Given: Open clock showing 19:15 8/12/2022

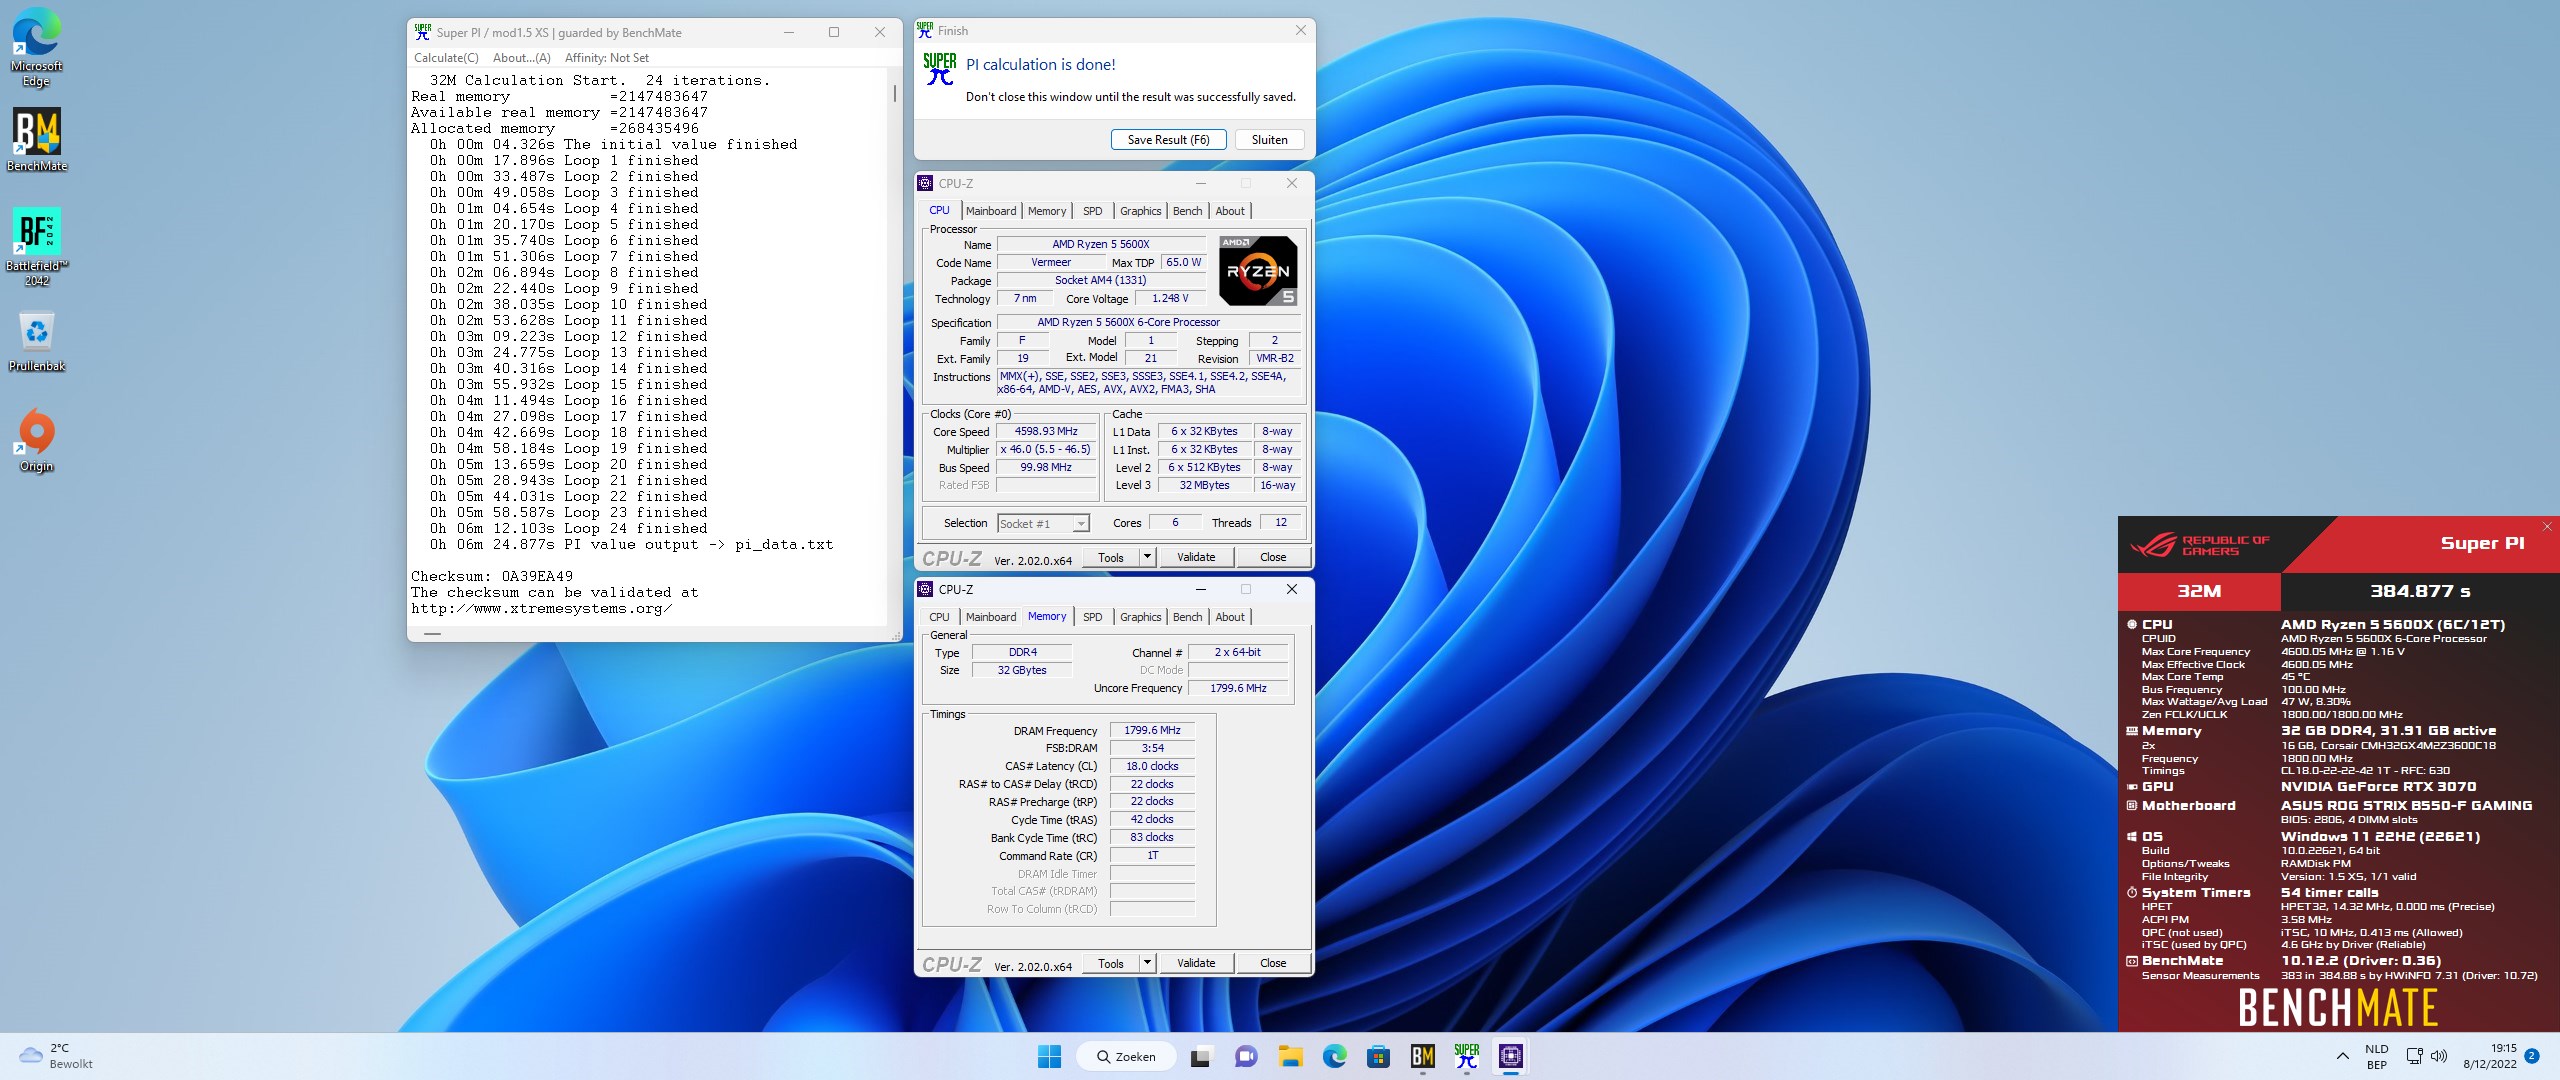Looking at the screenshot, I should tap(2490, 1056).
